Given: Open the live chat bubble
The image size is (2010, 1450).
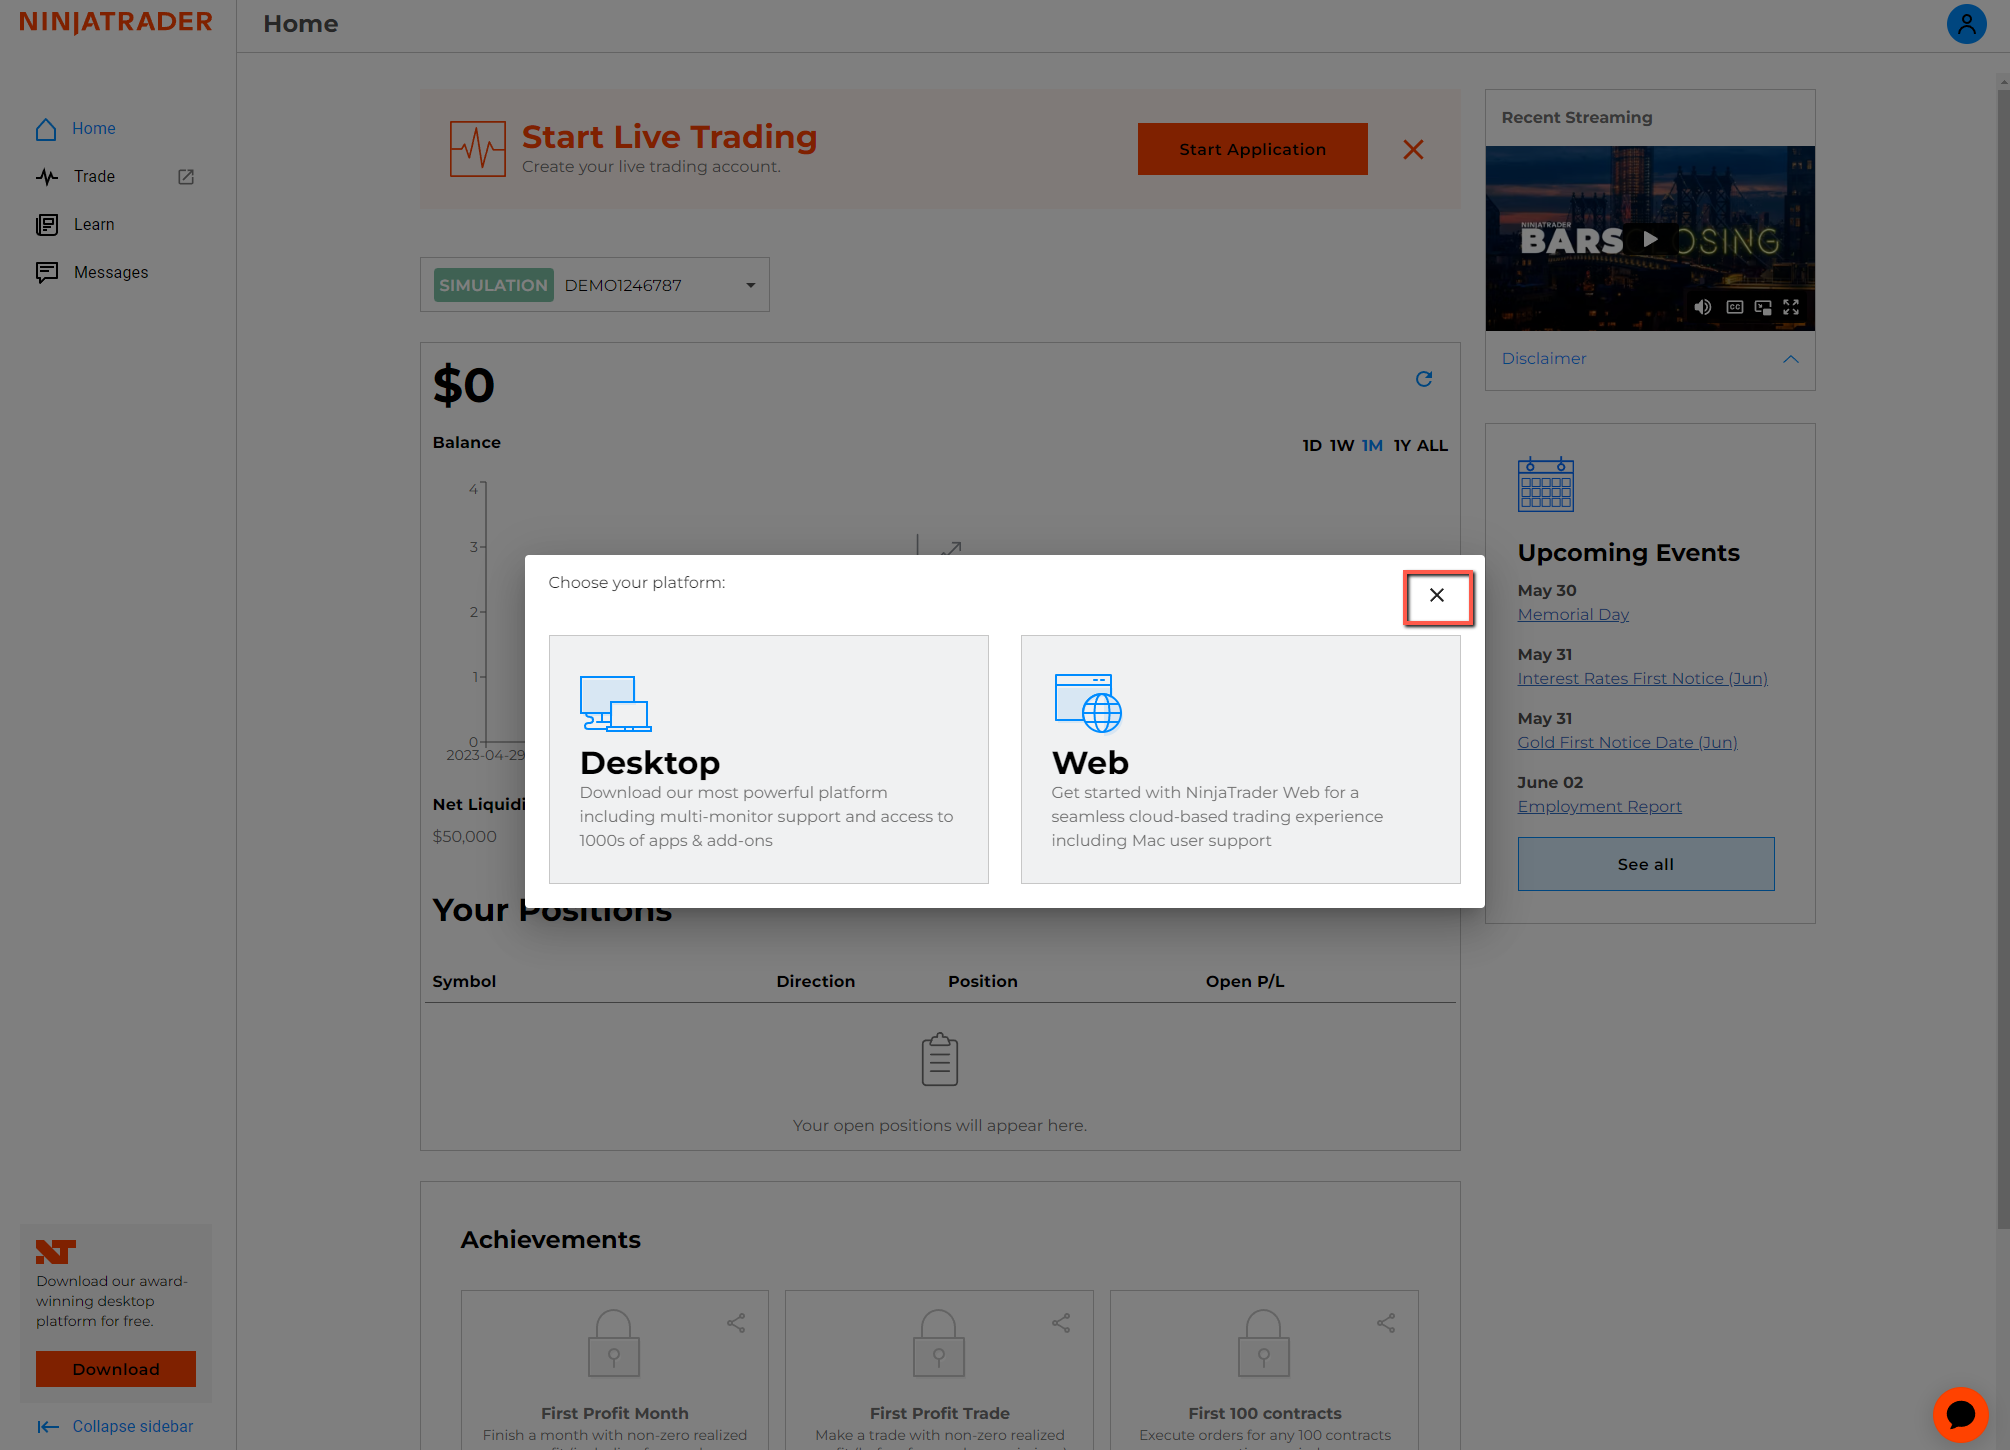Looking at the screenshot, I should coord(1960,1414).
